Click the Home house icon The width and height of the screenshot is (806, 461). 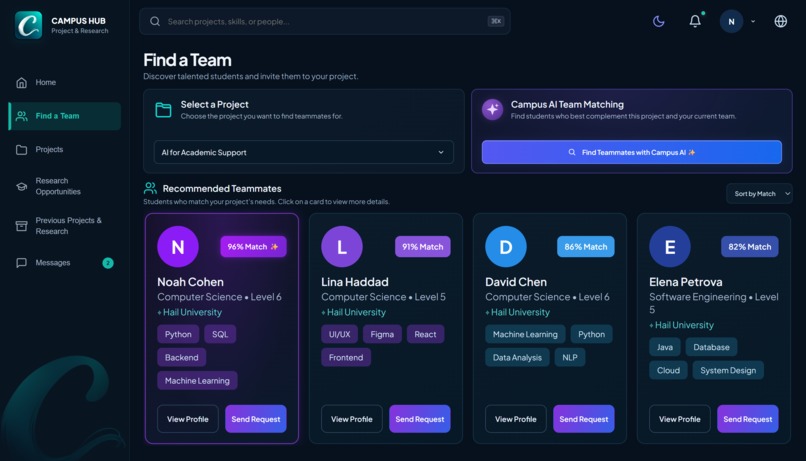(x=22, y=82)
